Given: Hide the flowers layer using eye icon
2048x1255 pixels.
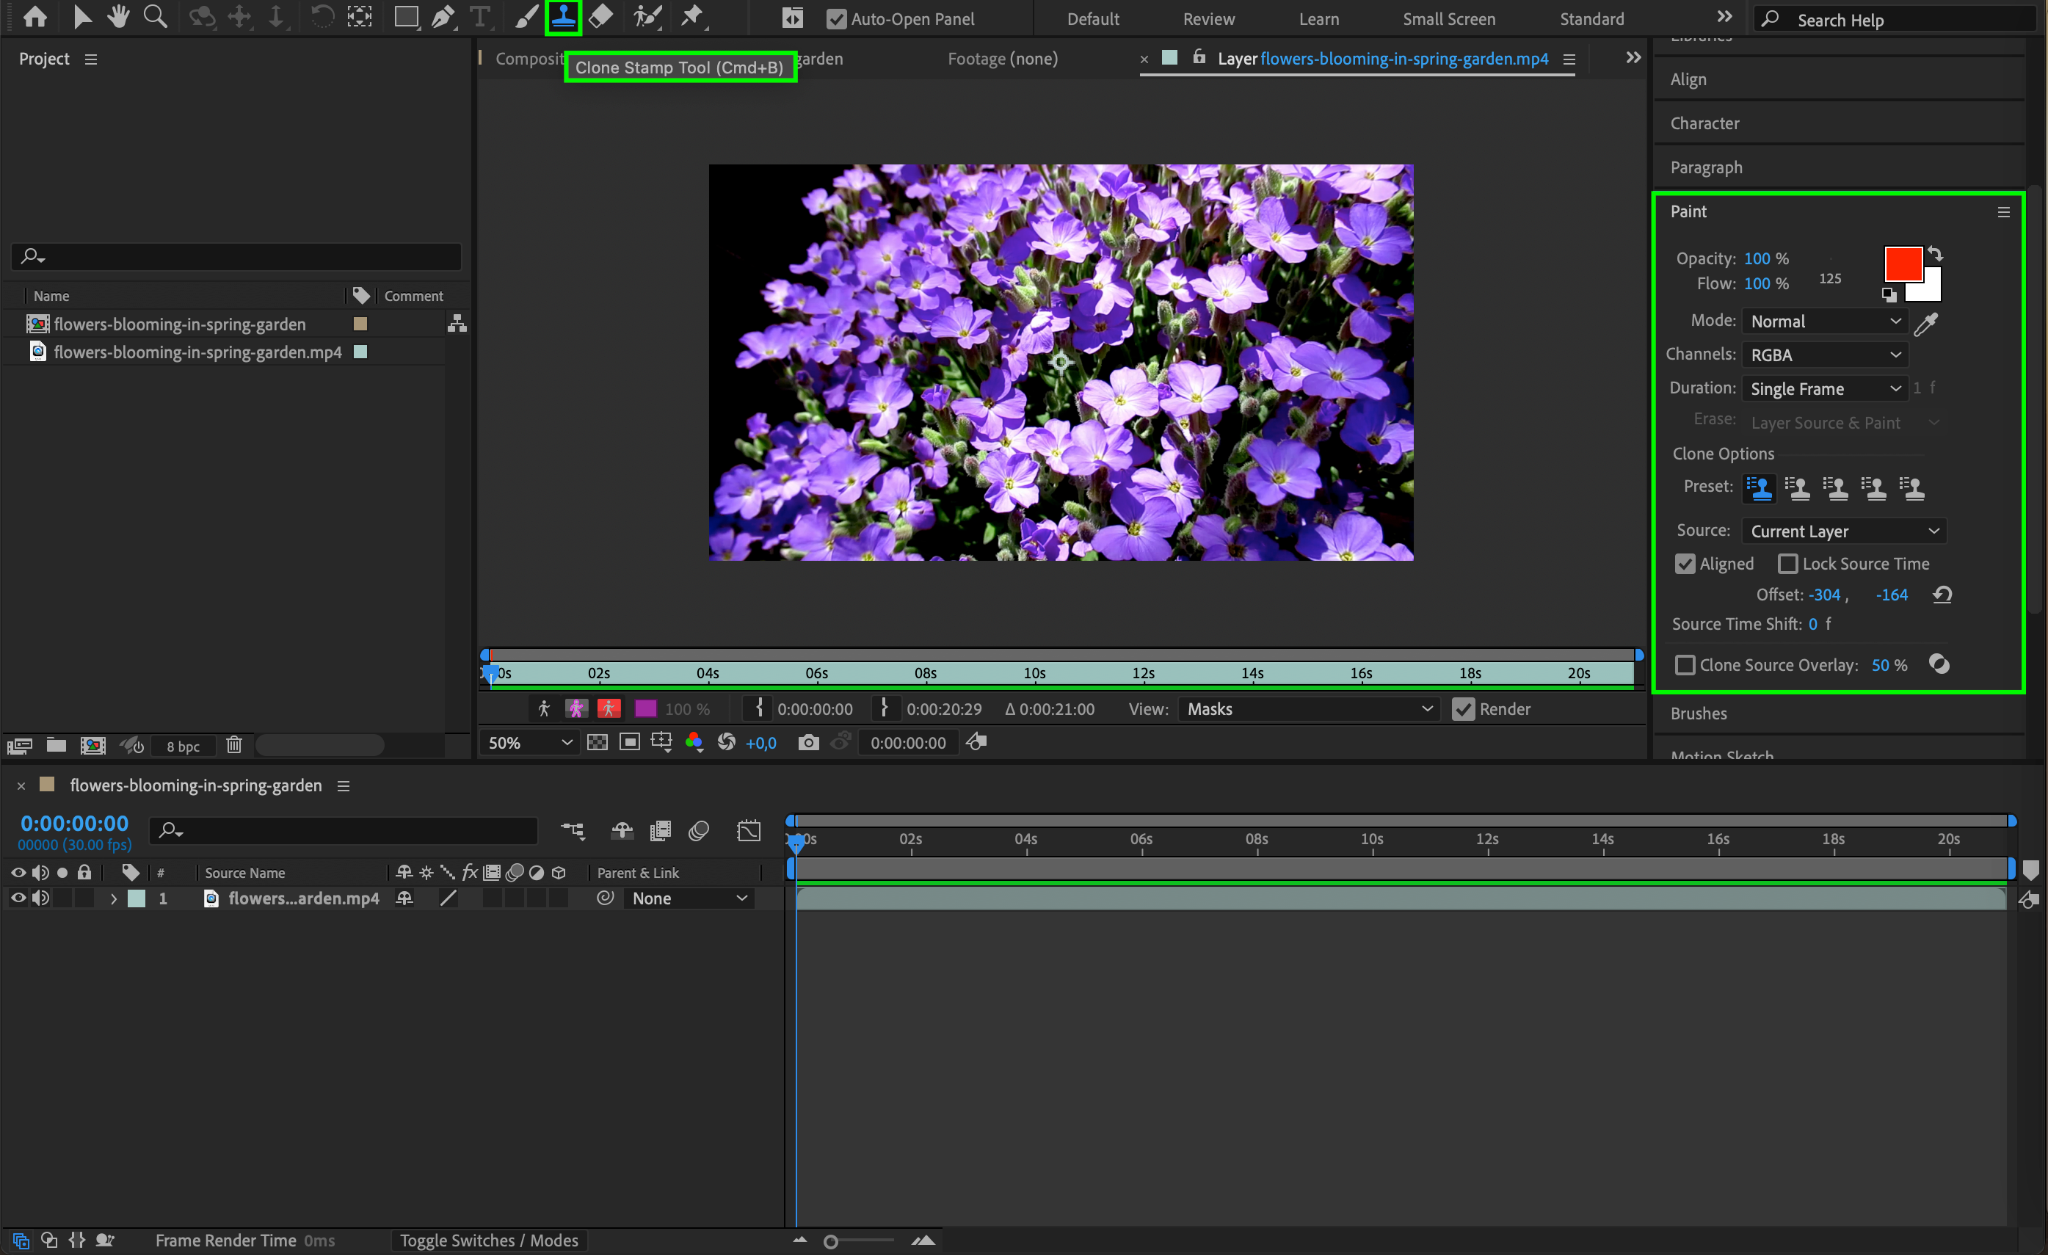Looking at the screenshot, I should click(18, 898).
